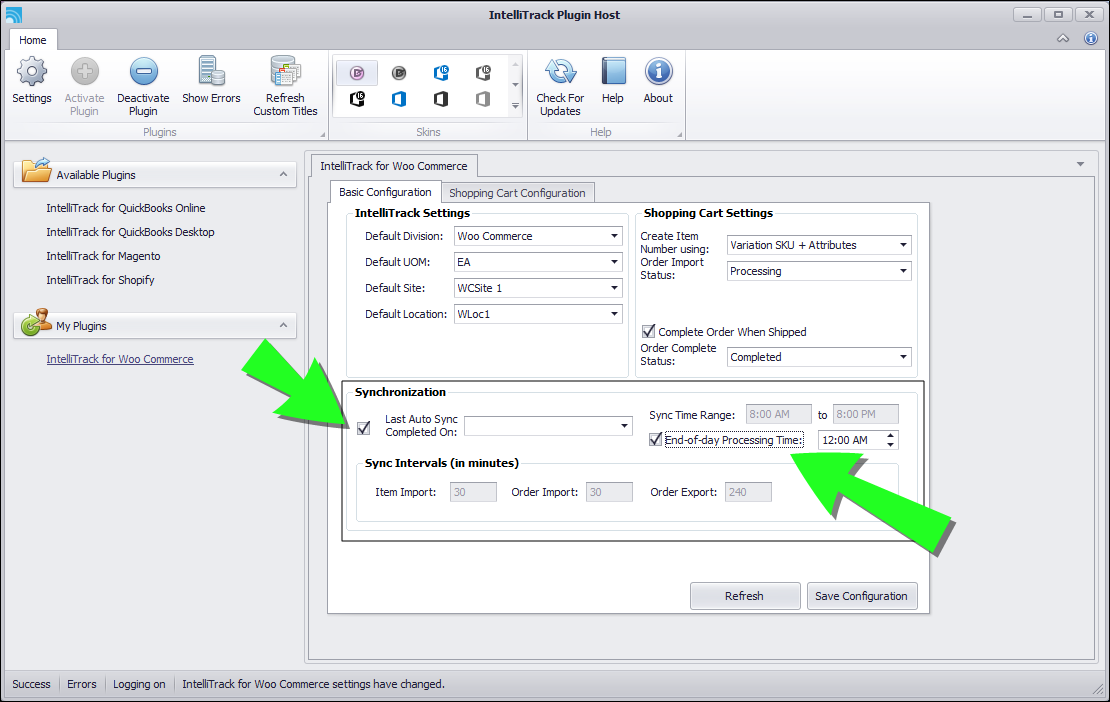1110x702 pixels.
Task: Select IntelliTrack for QuickBooks Online
Action: 126,208
